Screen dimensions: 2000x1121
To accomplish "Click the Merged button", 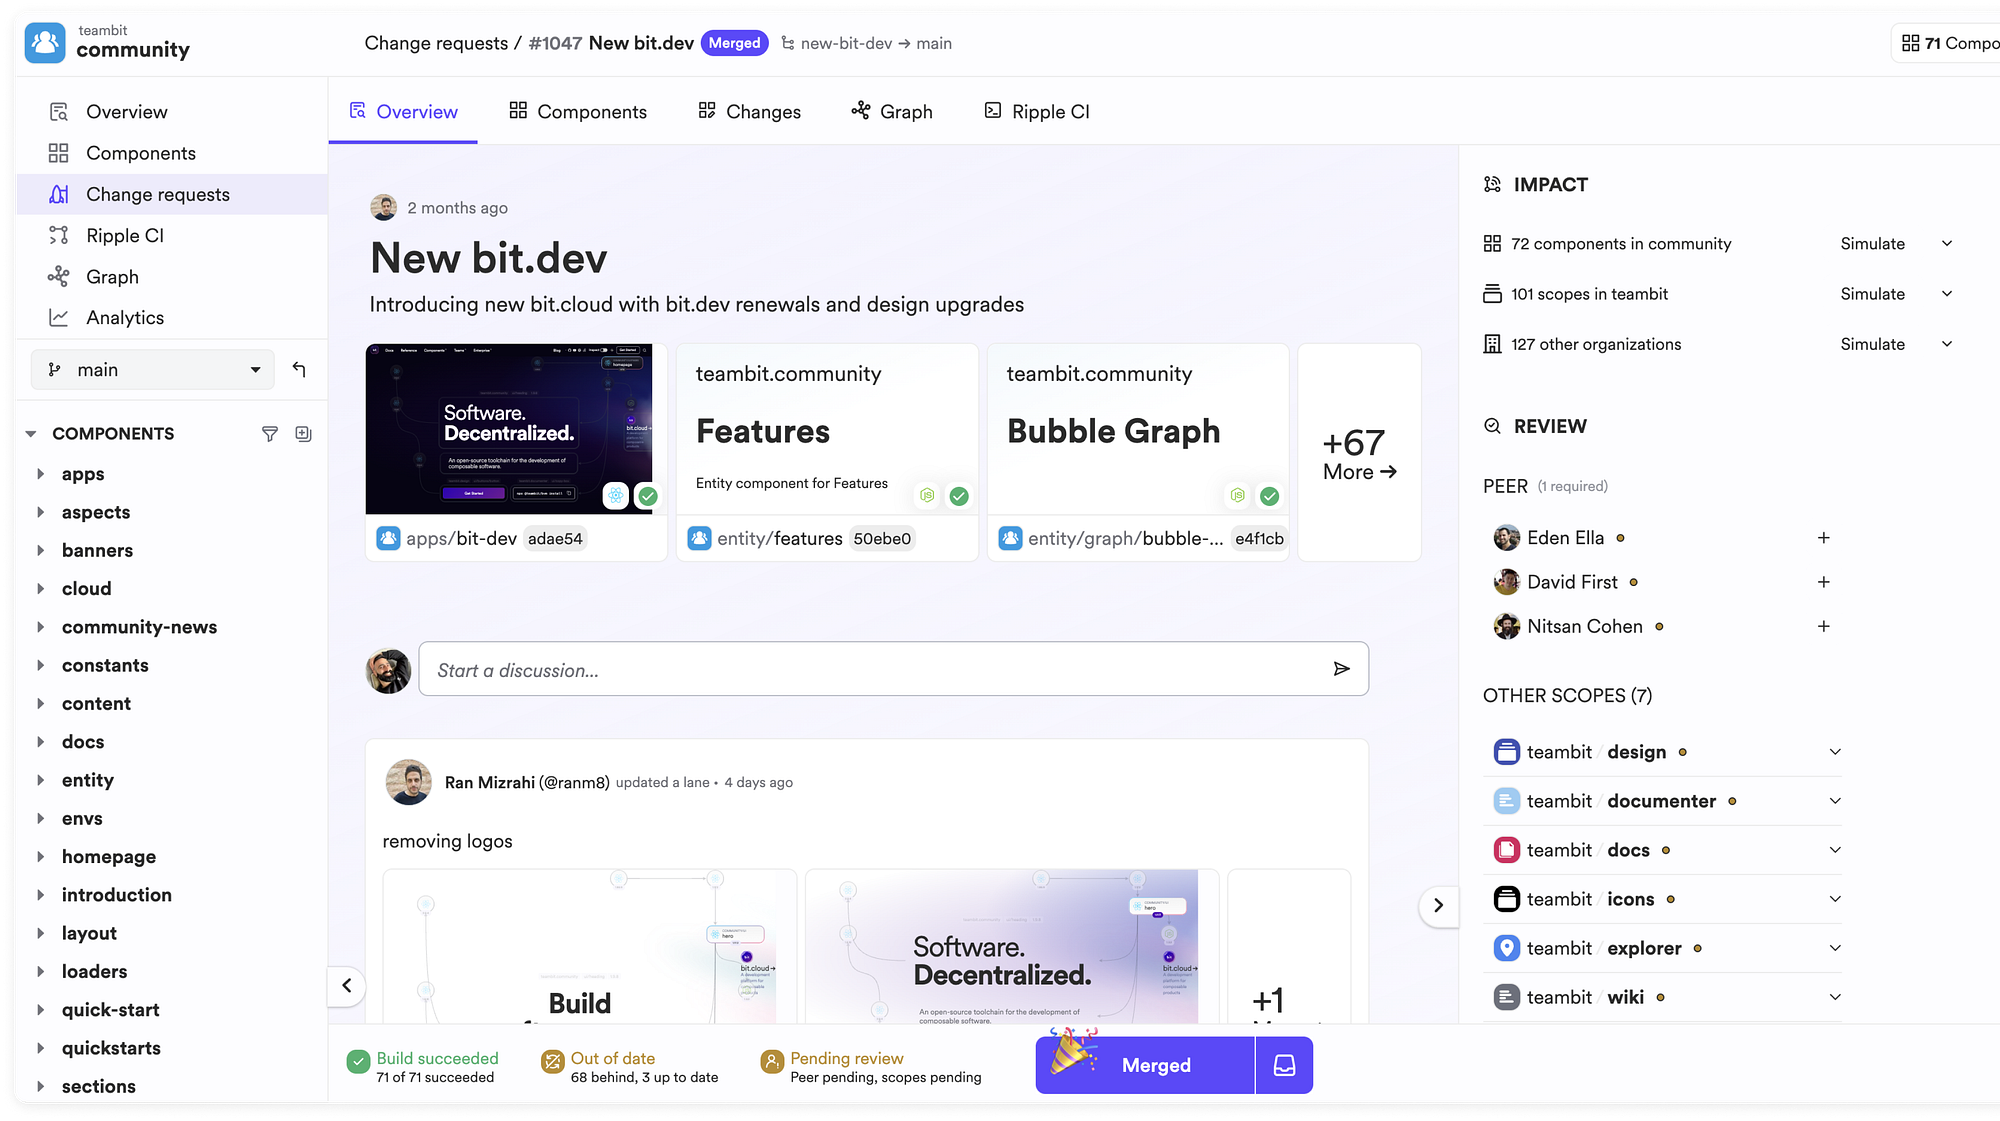I will (x=1145, y=1066).
